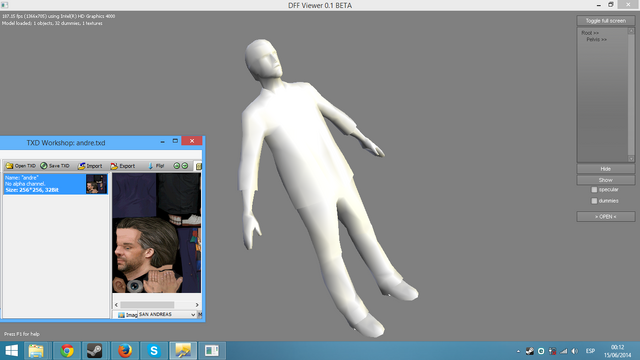Expand the Pelvis >> node

pos(596,40)
